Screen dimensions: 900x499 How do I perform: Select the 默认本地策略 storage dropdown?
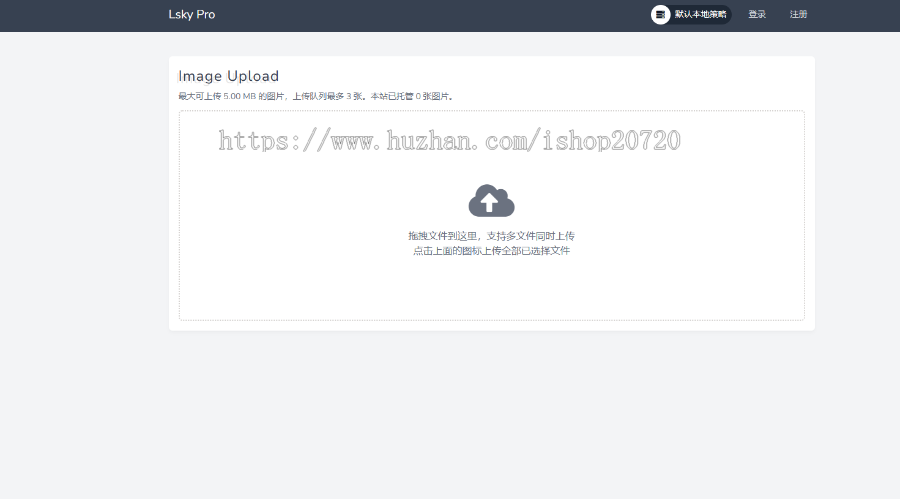point(691,14)
